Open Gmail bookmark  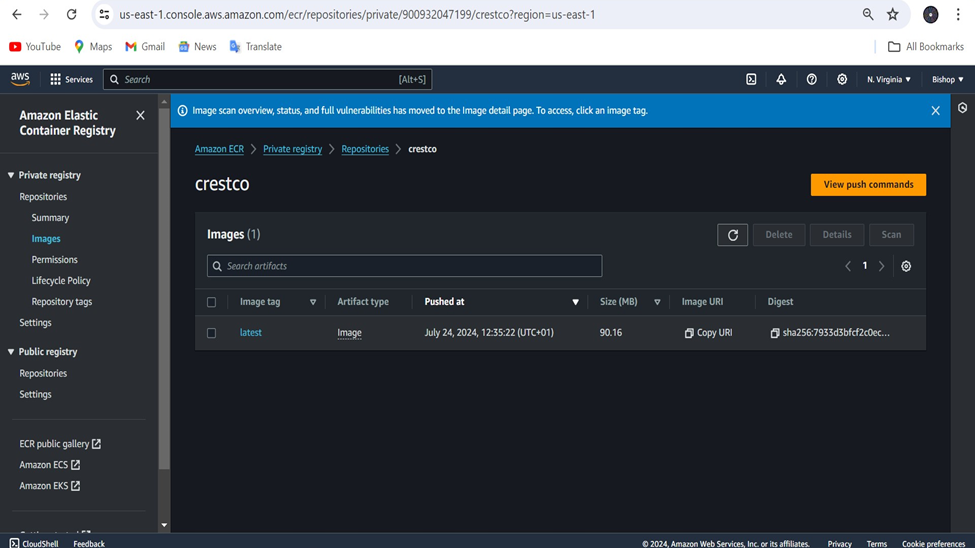[x=145, y=47]
